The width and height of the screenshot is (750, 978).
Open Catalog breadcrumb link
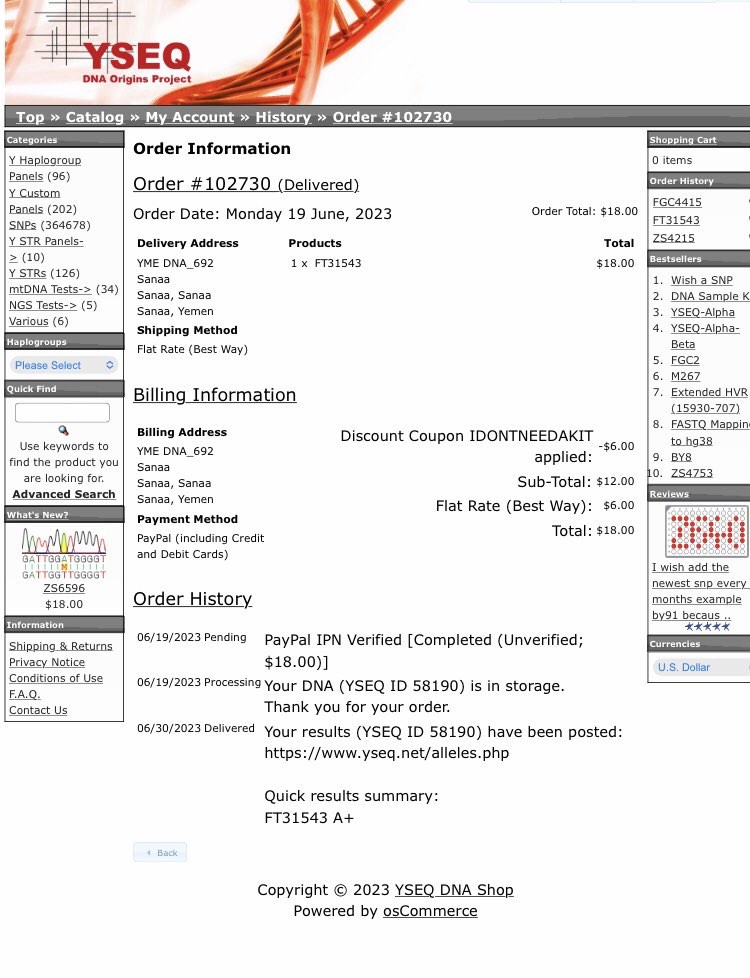95,117
